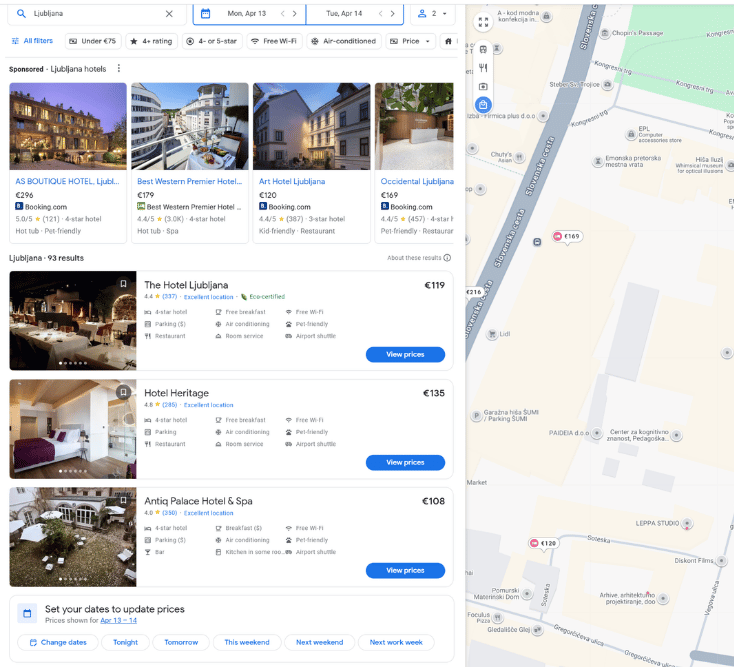Expand the map to fullscreen
734x667 pixels.
click(483, 21)
